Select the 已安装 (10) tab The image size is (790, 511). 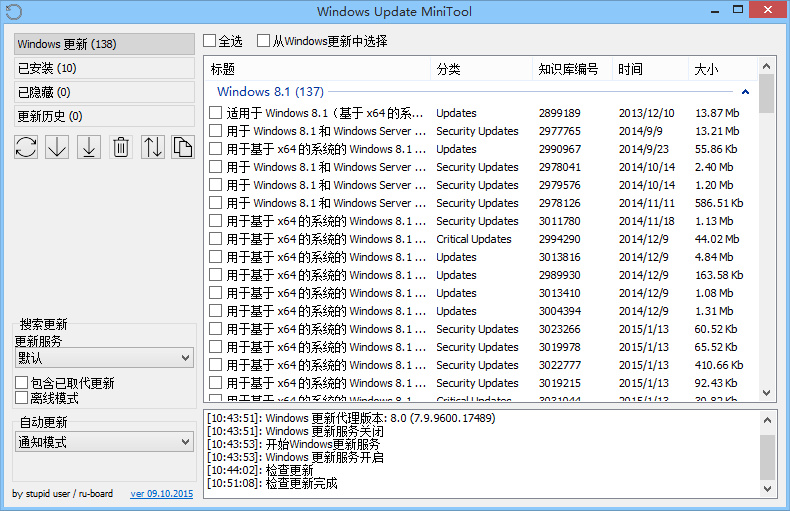104,68
